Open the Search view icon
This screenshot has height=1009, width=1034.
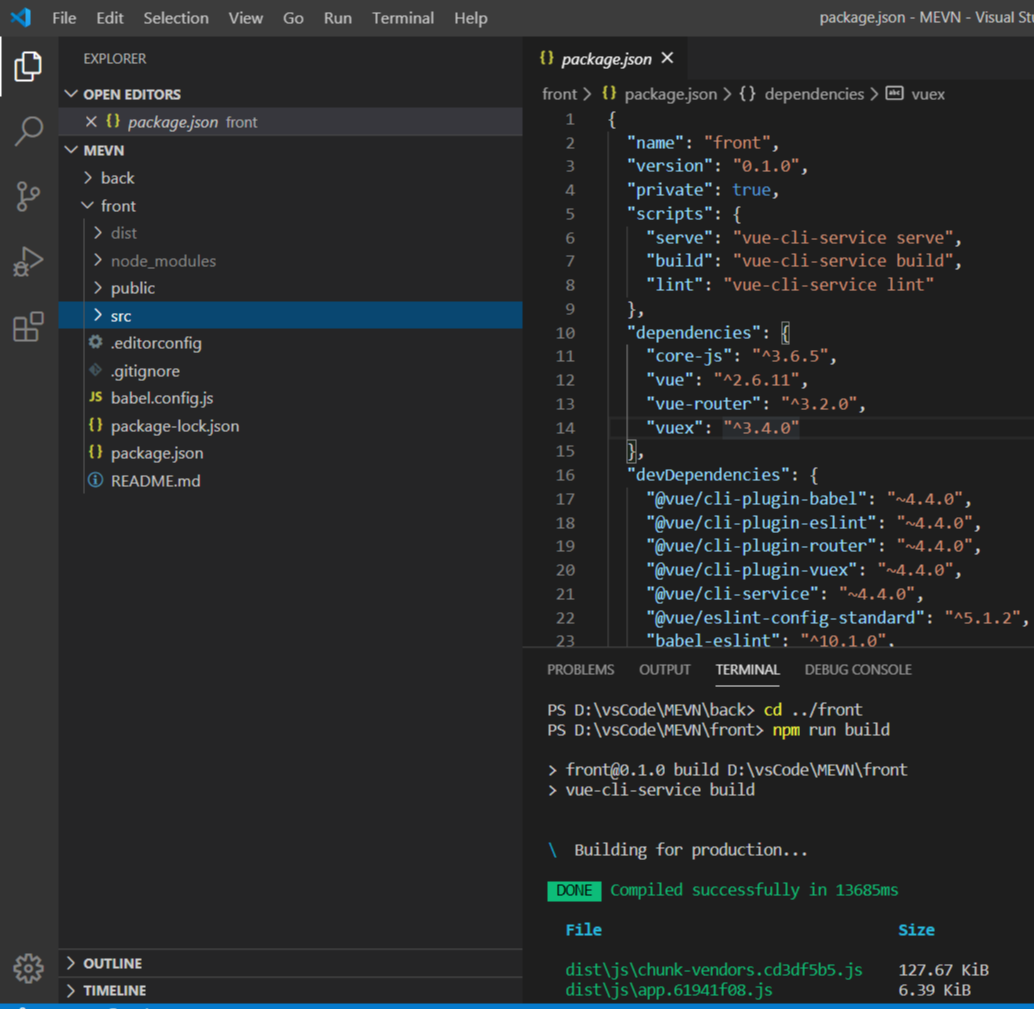28,131
